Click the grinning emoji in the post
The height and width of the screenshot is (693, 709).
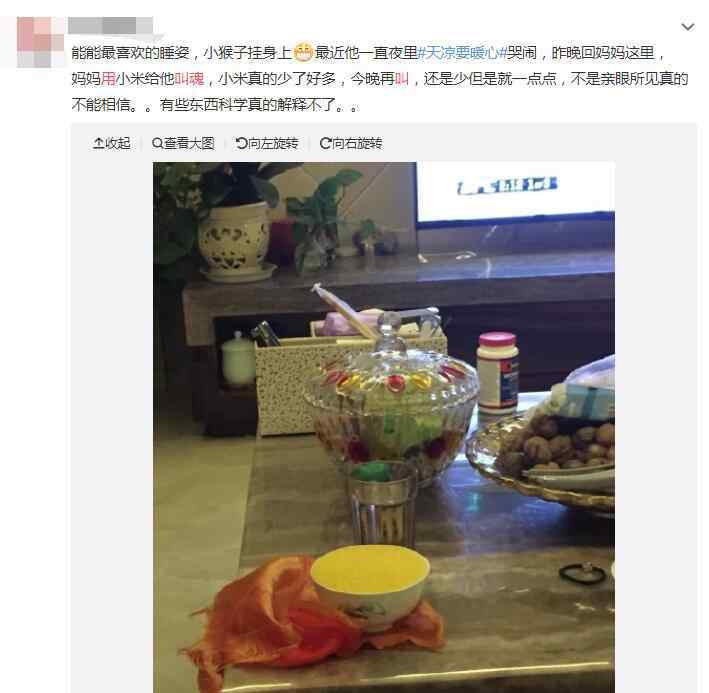click(303, 52)
